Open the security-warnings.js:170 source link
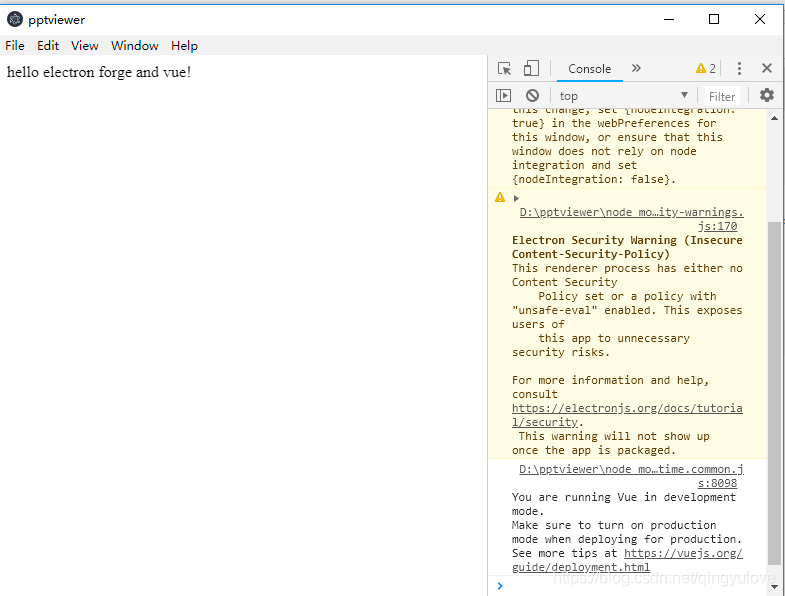The image size is (785, 596). point(631,219)
